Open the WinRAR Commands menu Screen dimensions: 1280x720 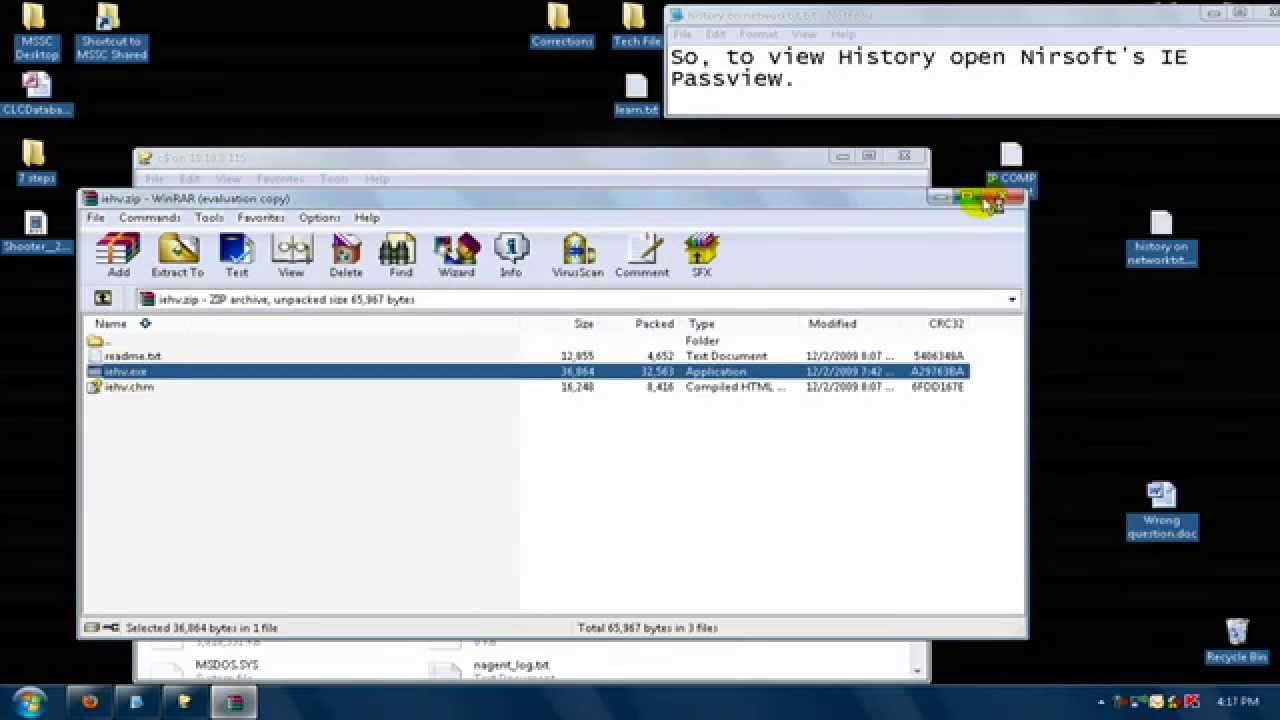(149, 217)
